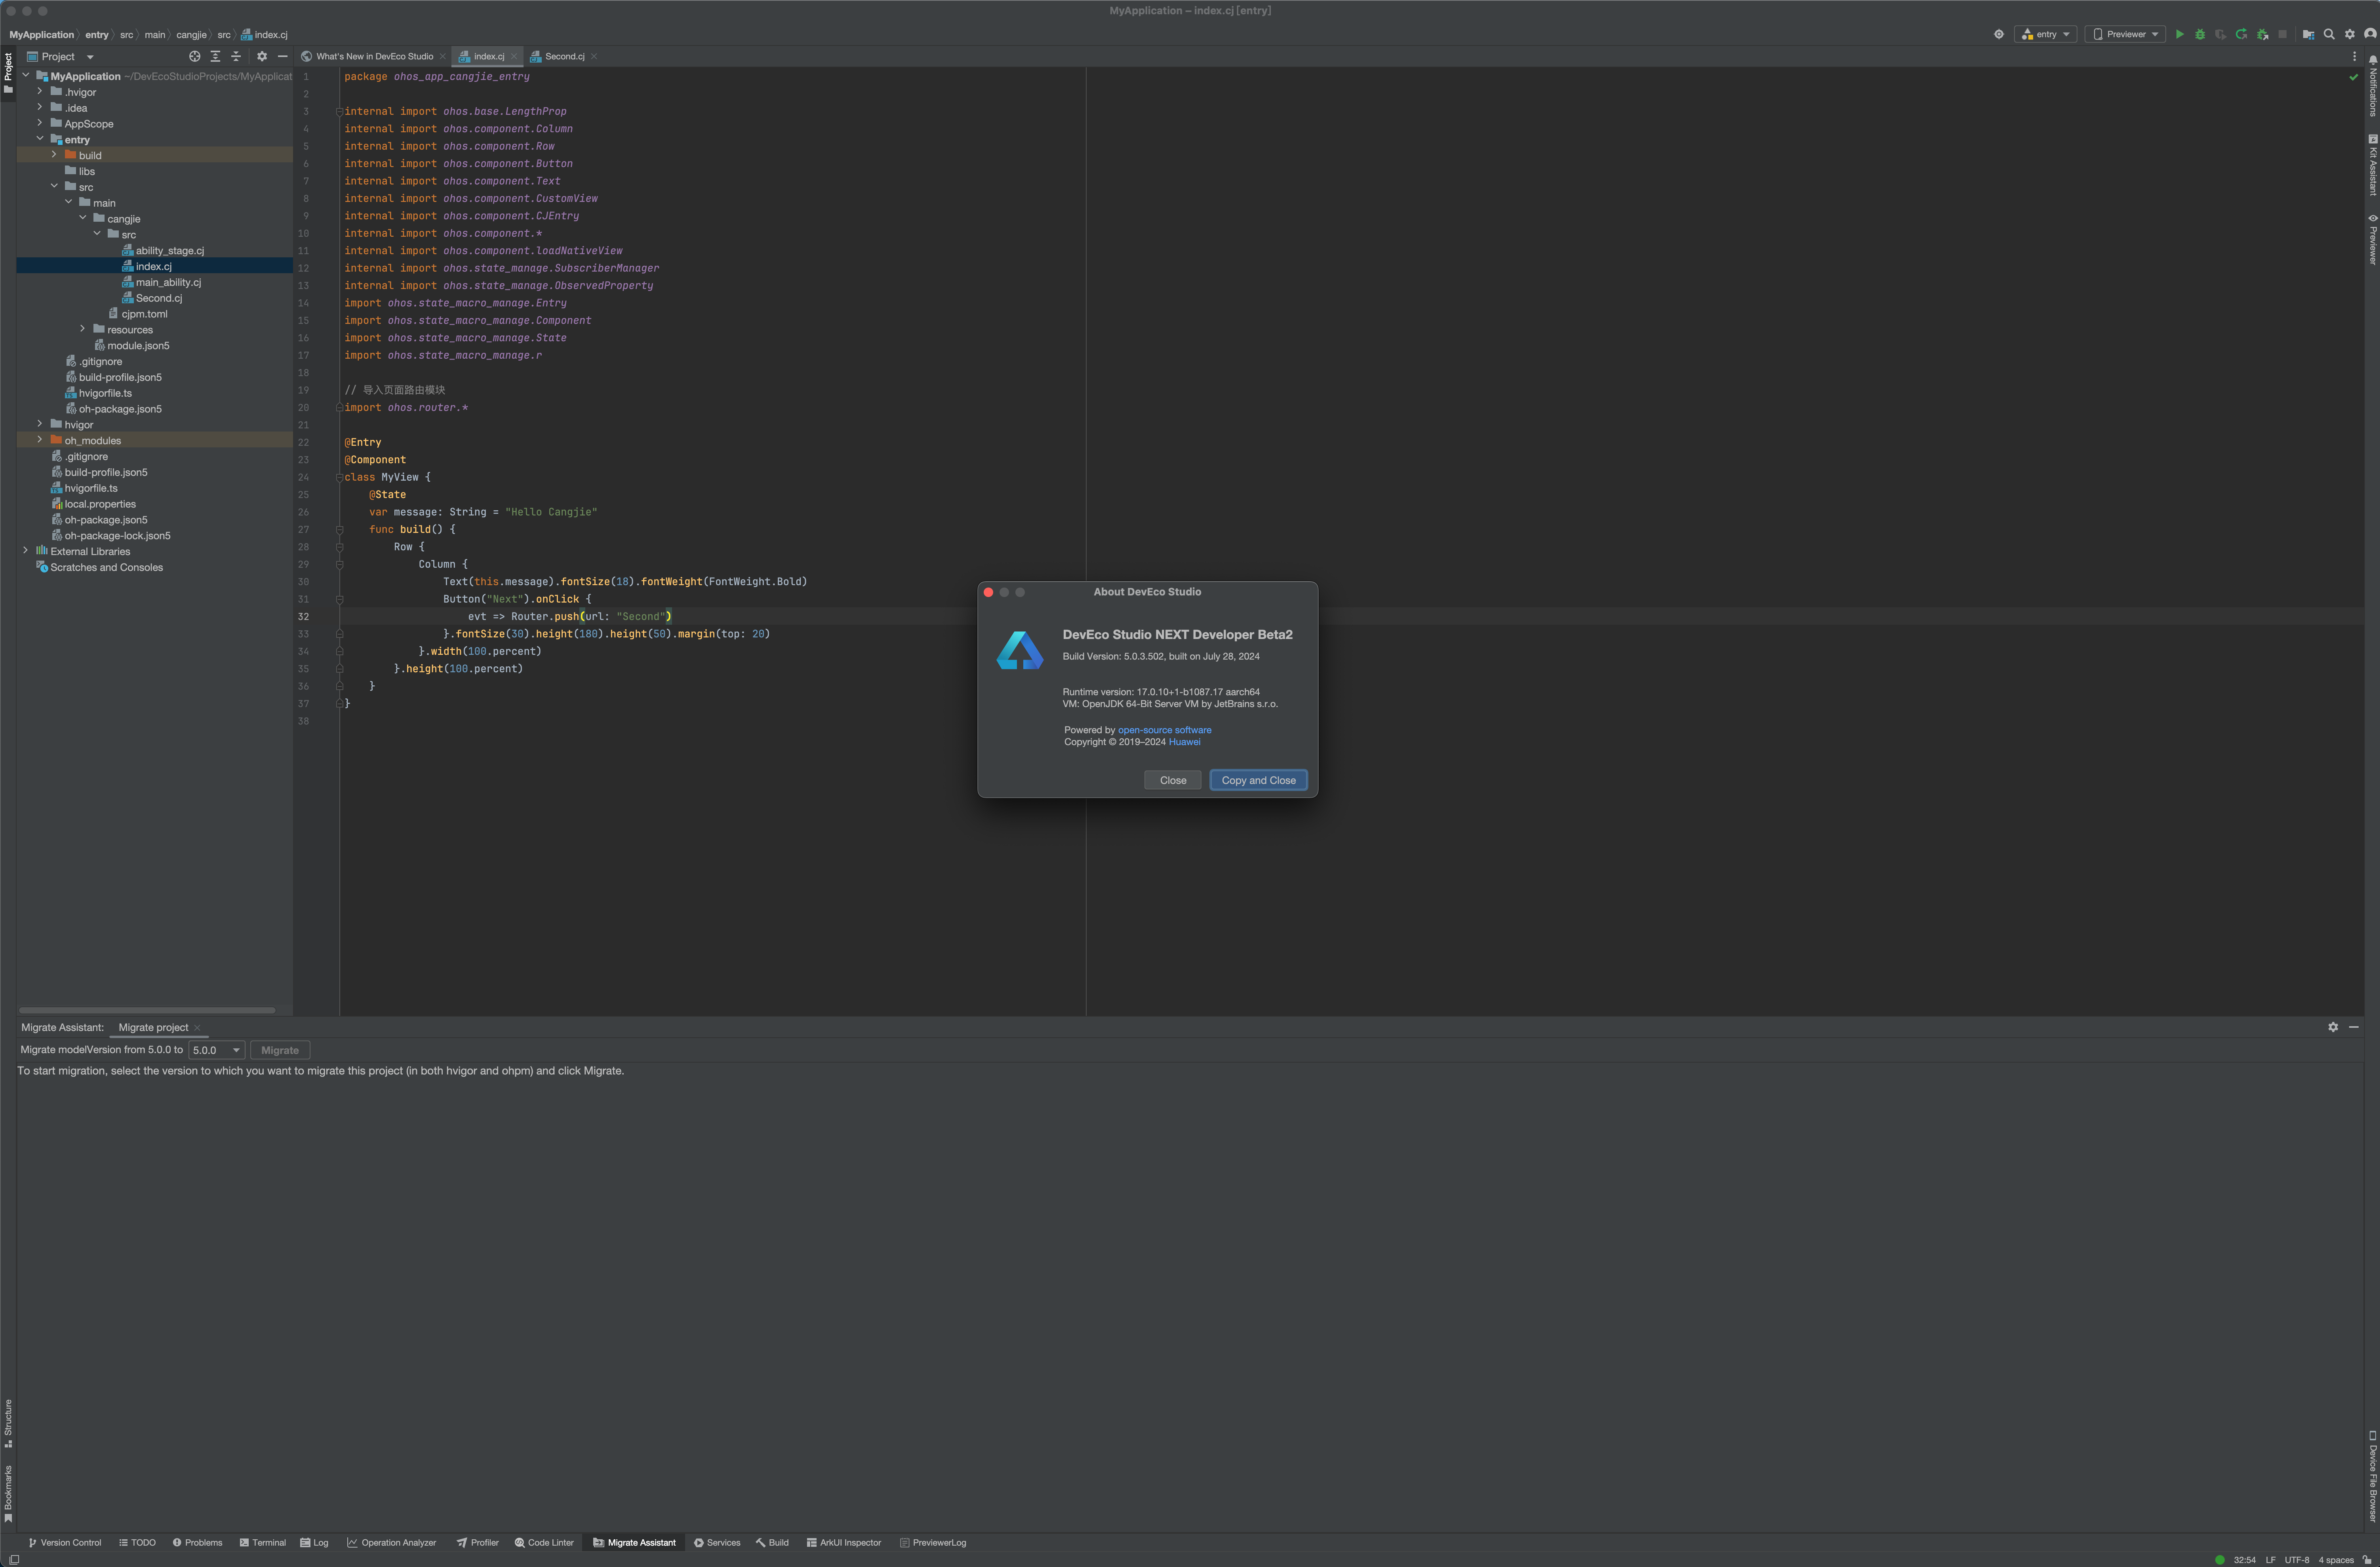Expand the AppScope folder
The width and height of the screenshot is (2380, 1567).
tap(40, 123)
